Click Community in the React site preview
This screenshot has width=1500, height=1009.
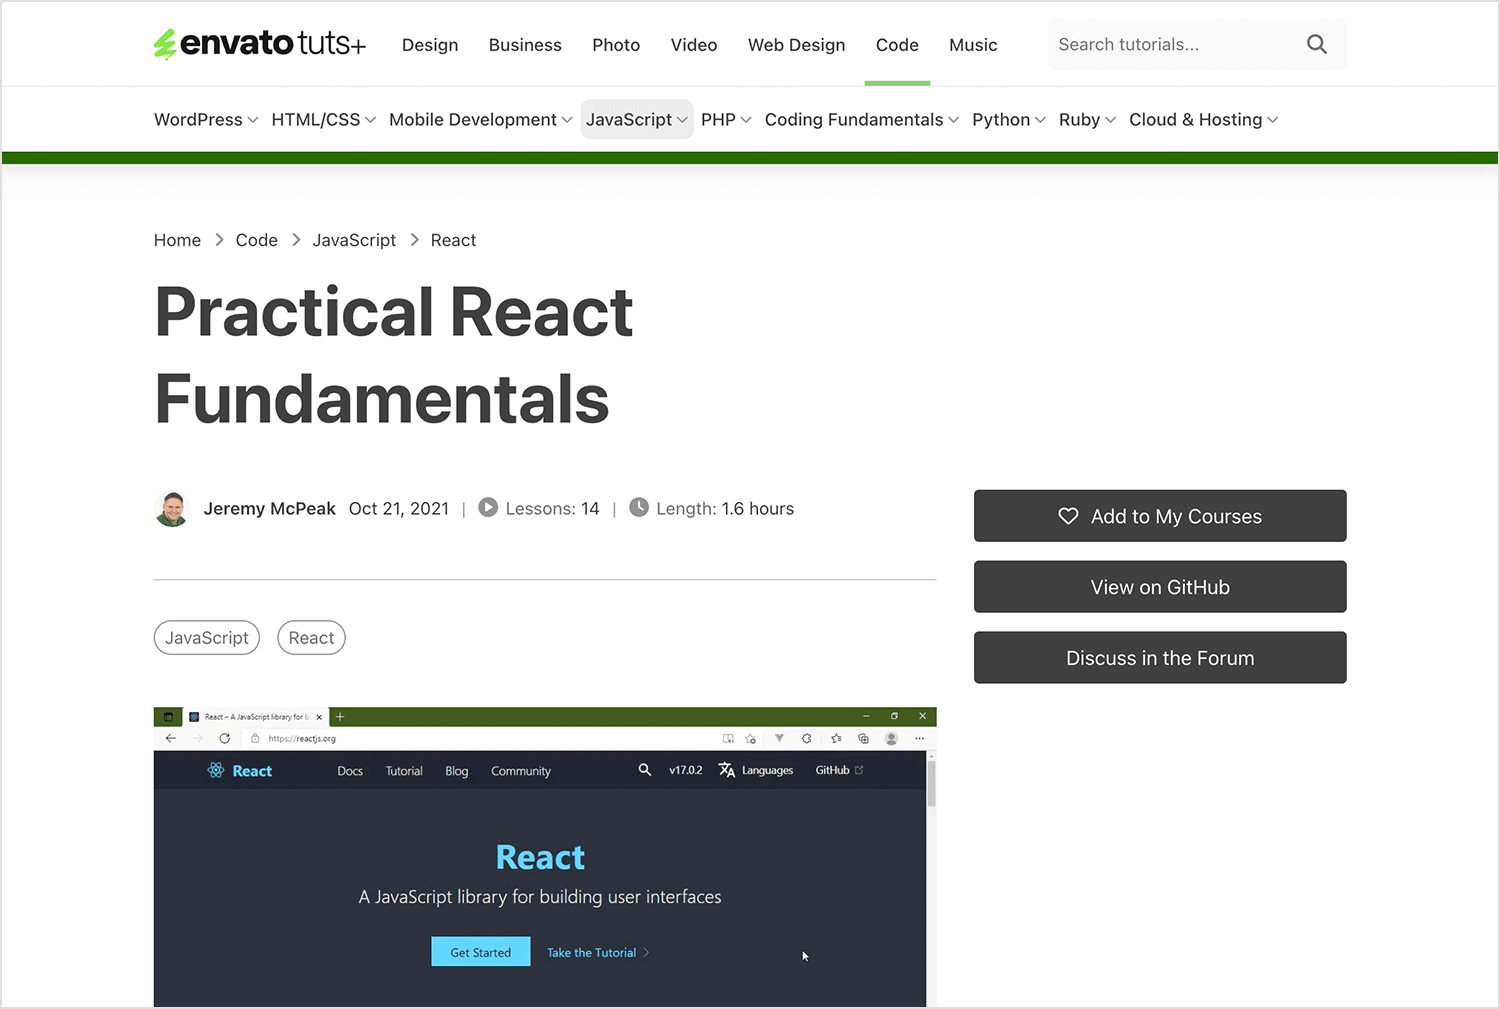521,771
